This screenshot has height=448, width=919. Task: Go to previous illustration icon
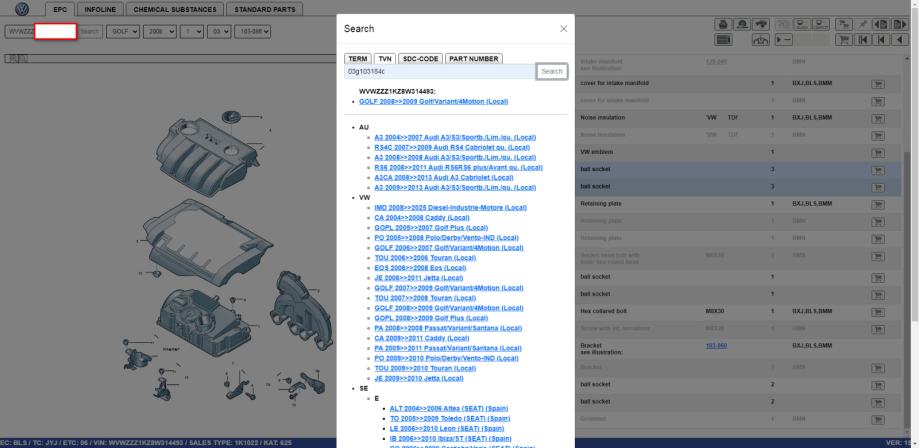click(x=881, y=25)
